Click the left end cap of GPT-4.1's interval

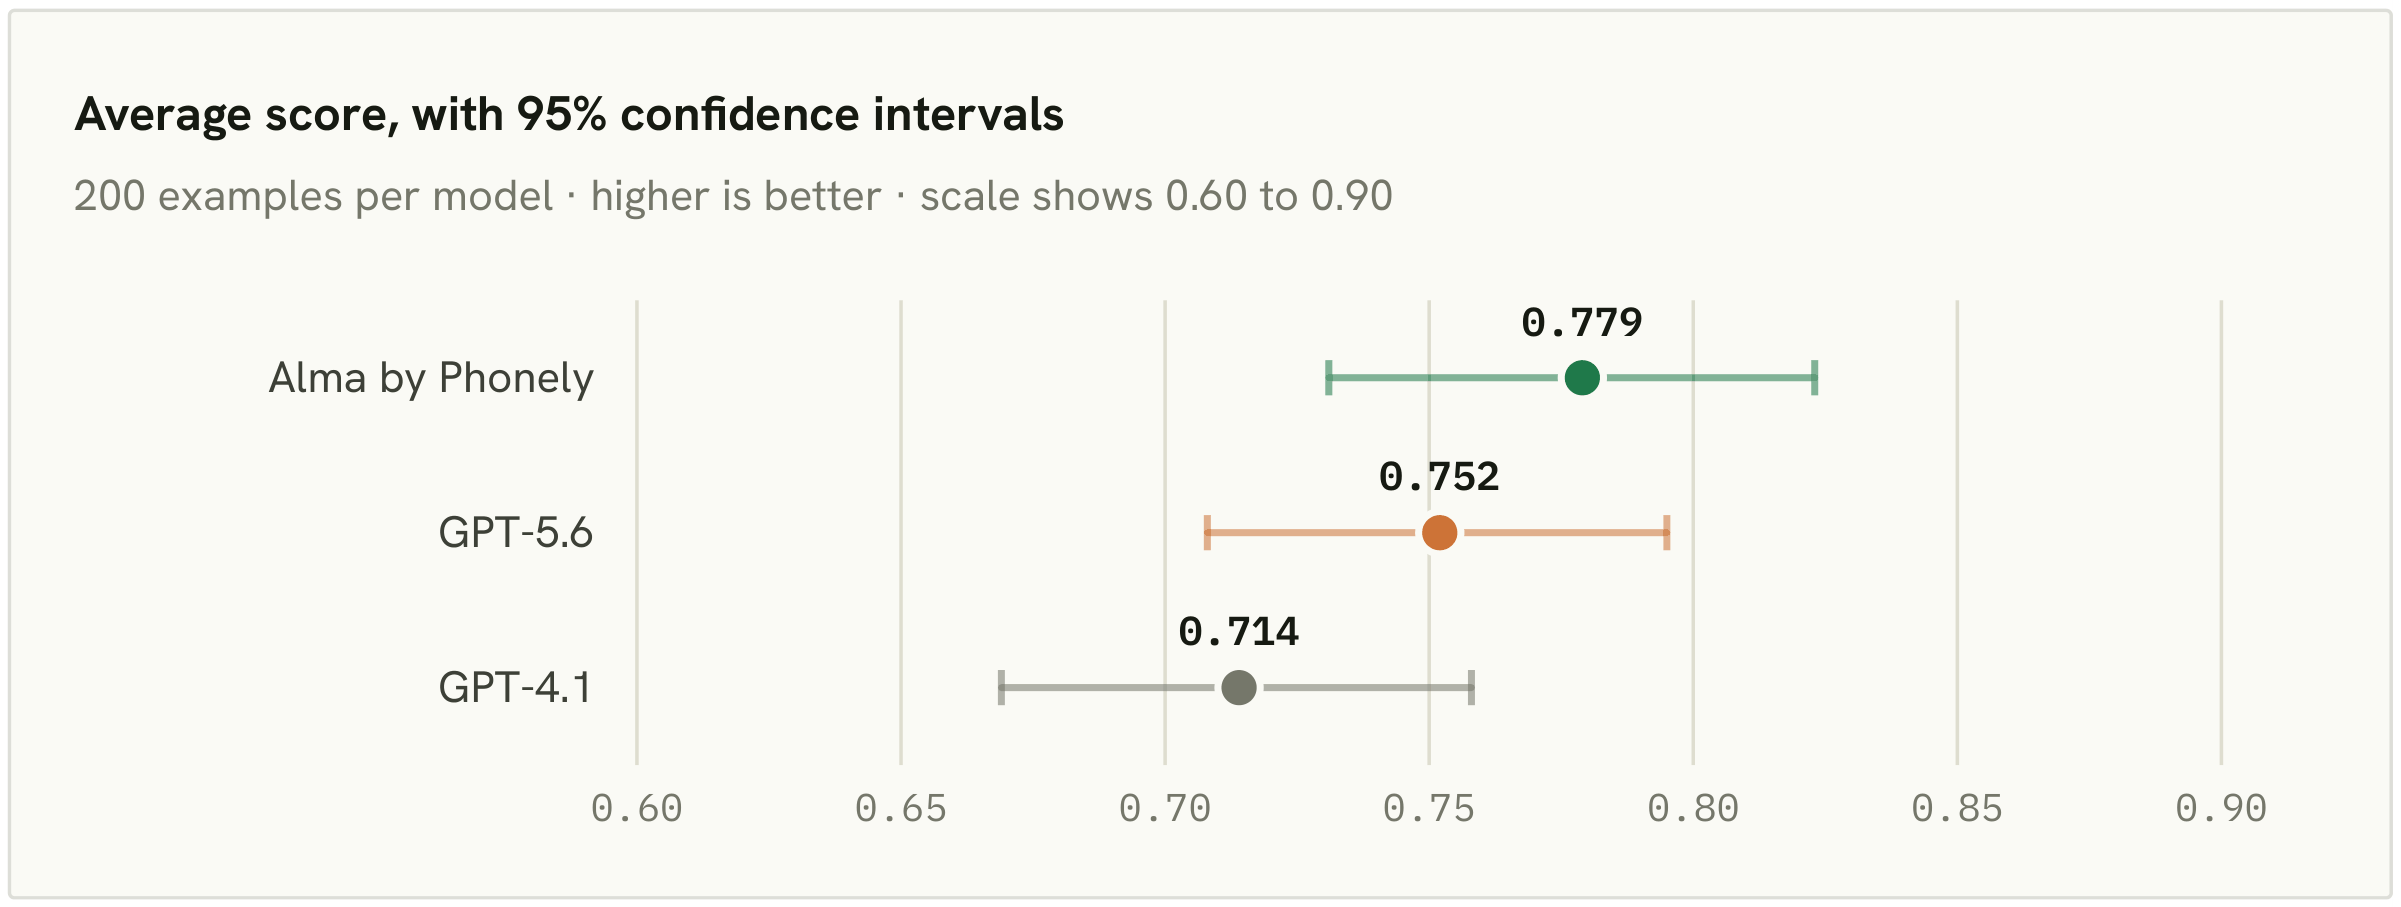click(x=1001, y=688)
